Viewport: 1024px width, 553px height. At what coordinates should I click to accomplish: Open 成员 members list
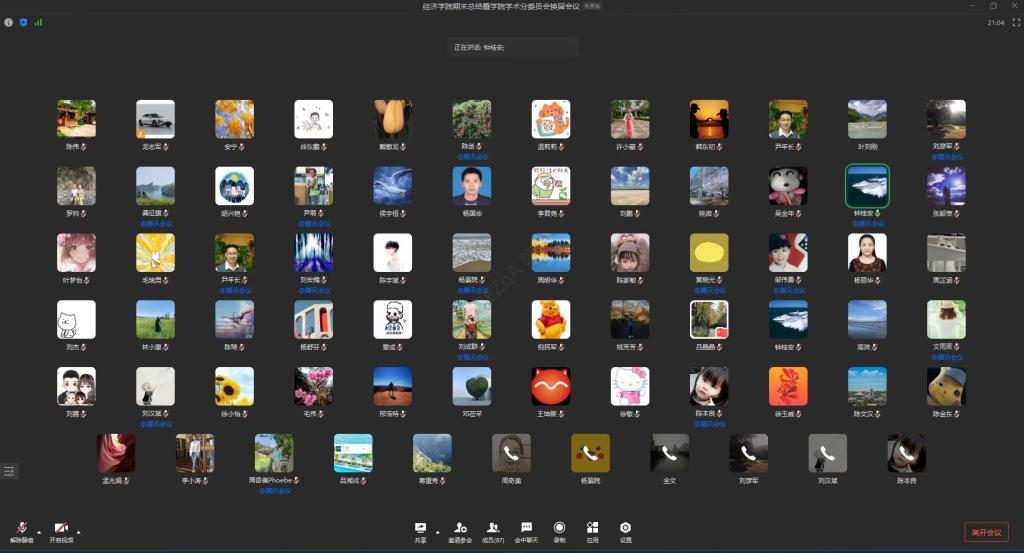click(493, 531)
